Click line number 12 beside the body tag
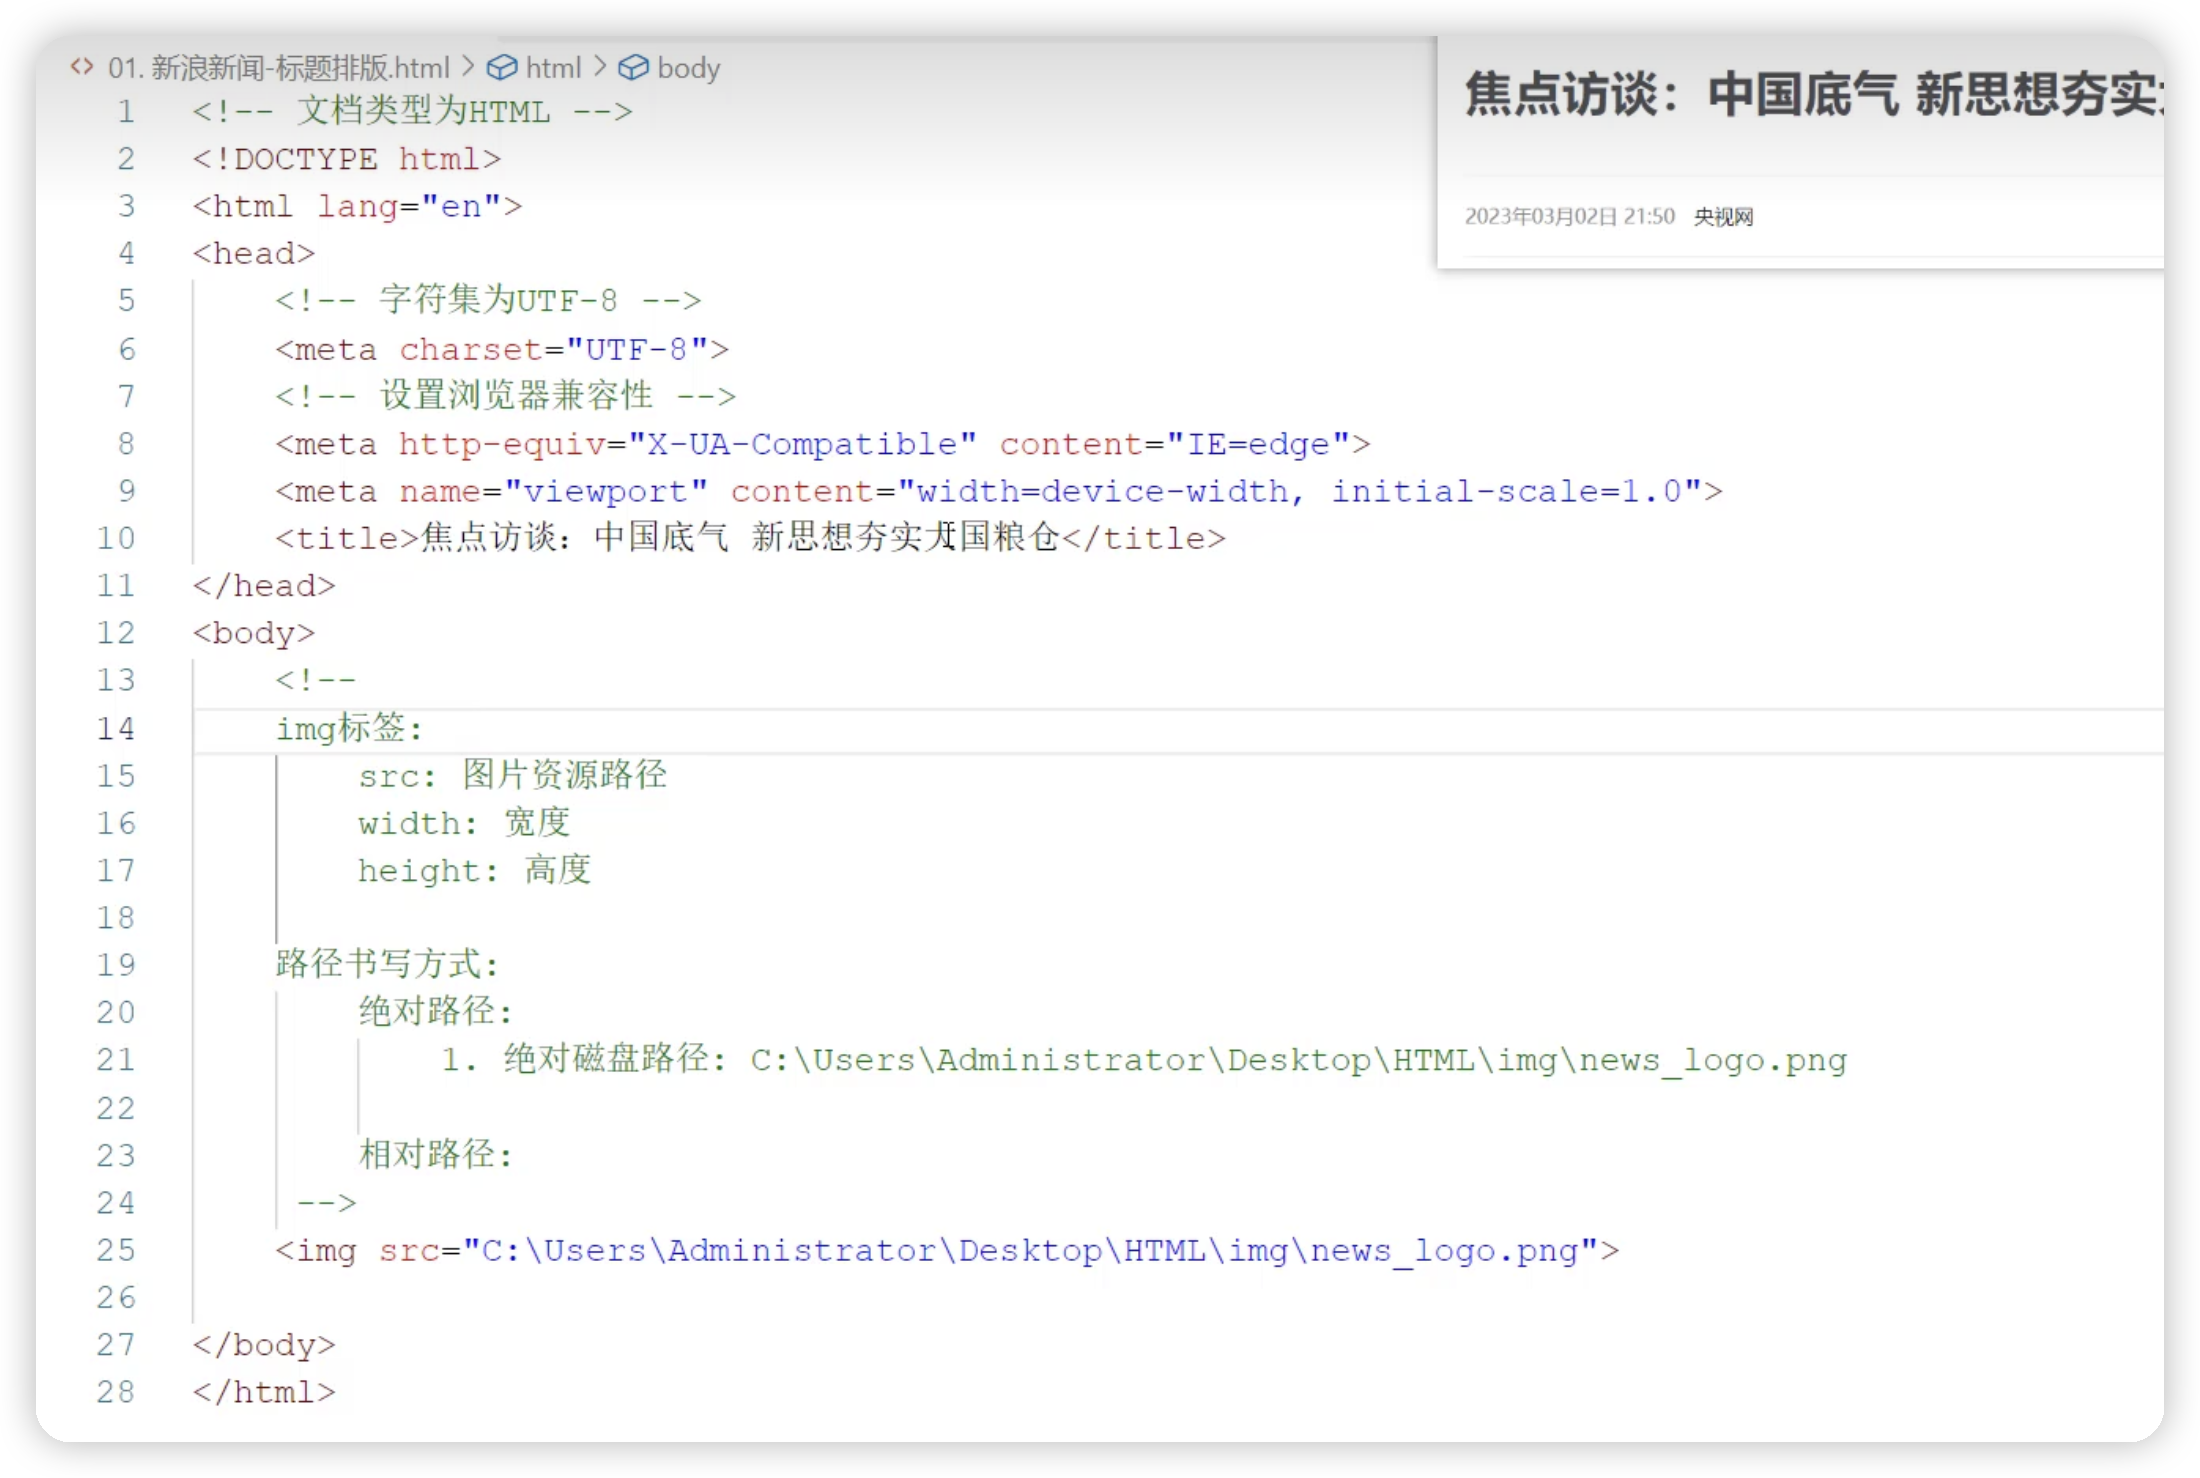Image resolution: width=2200 pixels, height=1478 pixels. click(x=116, y=633)
